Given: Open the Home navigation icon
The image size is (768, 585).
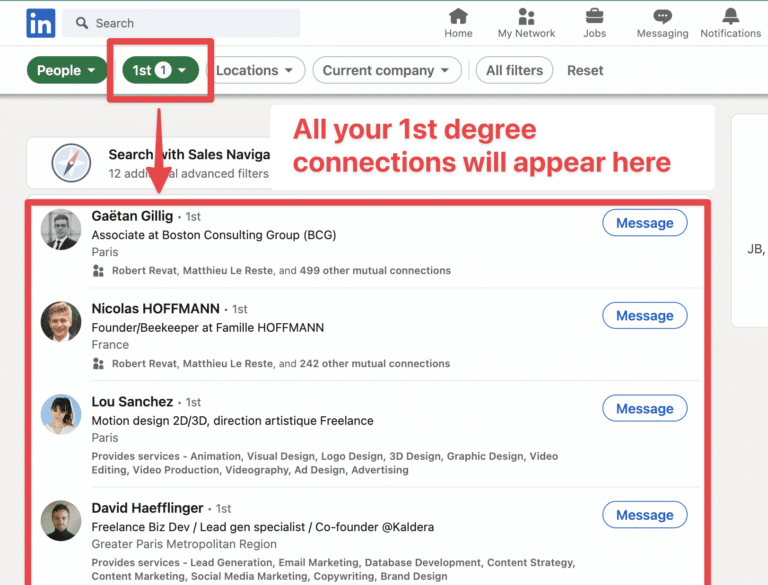Looking at the screenshot, I should tap(458, 17).
